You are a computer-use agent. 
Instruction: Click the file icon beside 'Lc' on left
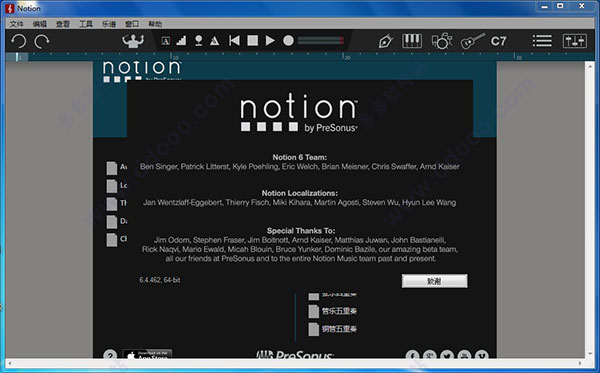pos(112,186)
